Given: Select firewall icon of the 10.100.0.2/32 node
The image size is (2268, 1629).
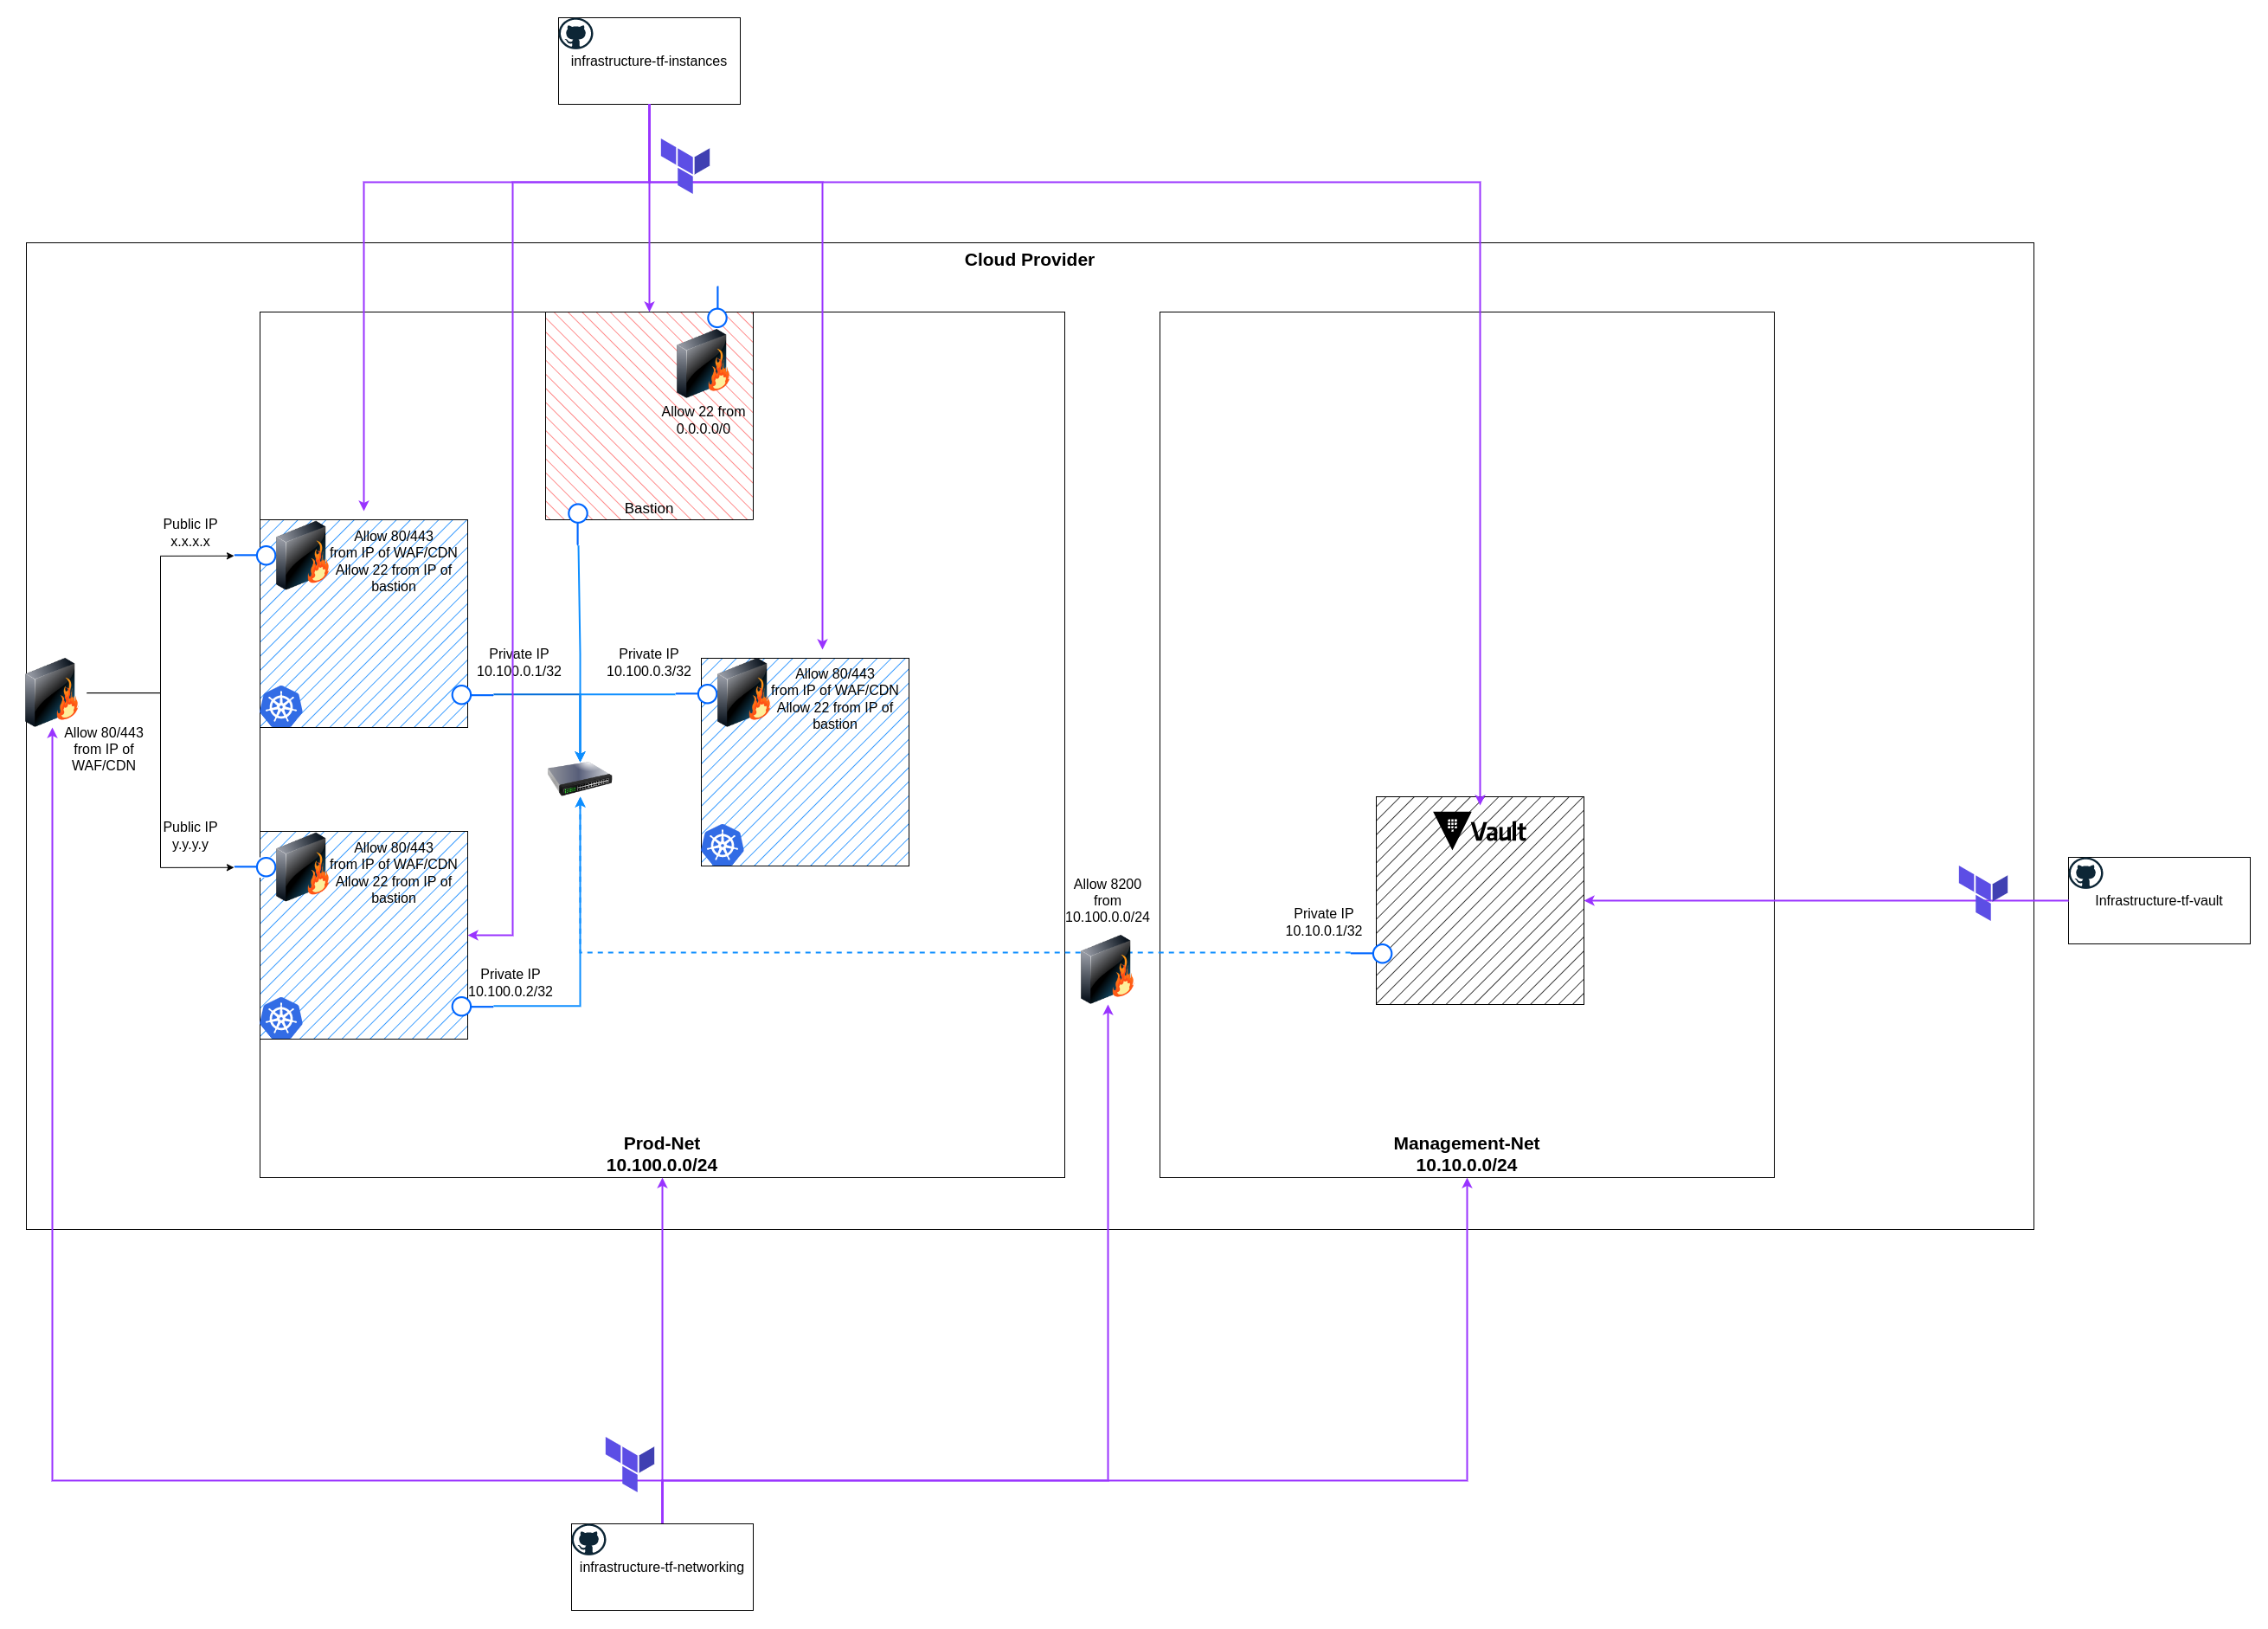Looking at the screenshot, I should tap(302, 867).
